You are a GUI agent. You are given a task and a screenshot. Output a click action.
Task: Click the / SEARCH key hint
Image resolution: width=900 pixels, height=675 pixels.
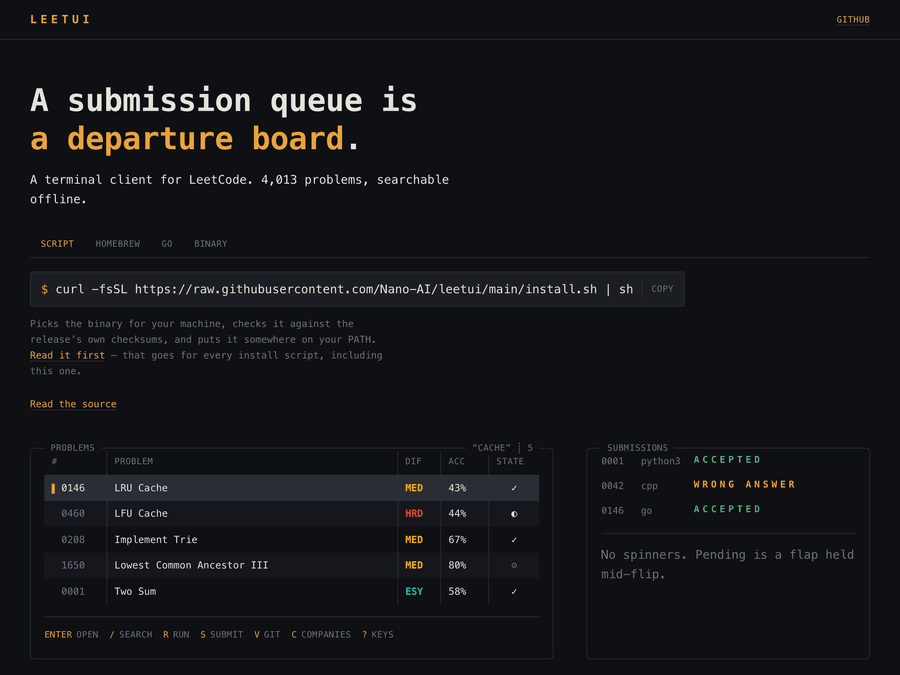click(x=131, y=635)
